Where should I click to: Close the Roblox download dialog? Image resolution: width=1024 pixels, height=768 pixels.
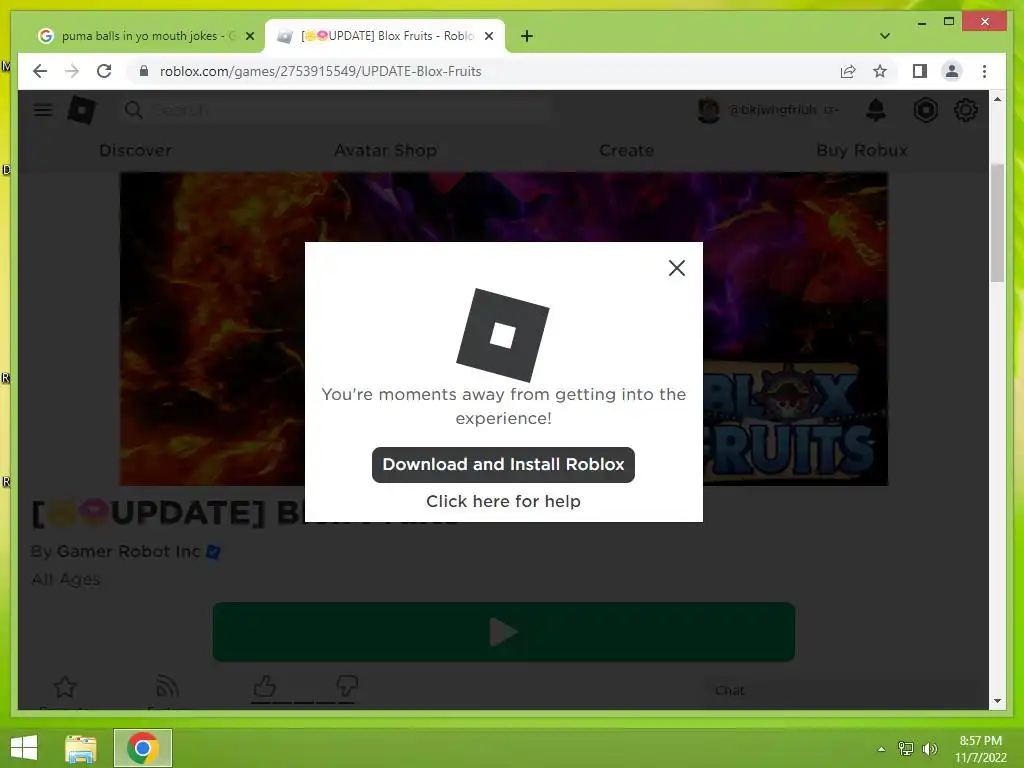click(677, 268)
